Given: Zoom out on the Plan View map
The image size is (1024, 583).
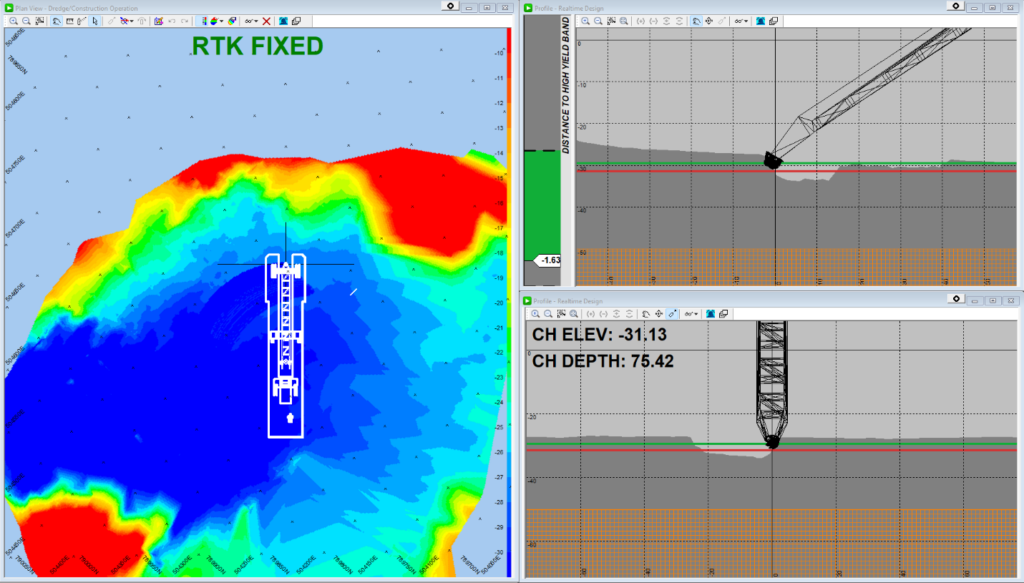Looking at the screenshot, I should point(26,21).
